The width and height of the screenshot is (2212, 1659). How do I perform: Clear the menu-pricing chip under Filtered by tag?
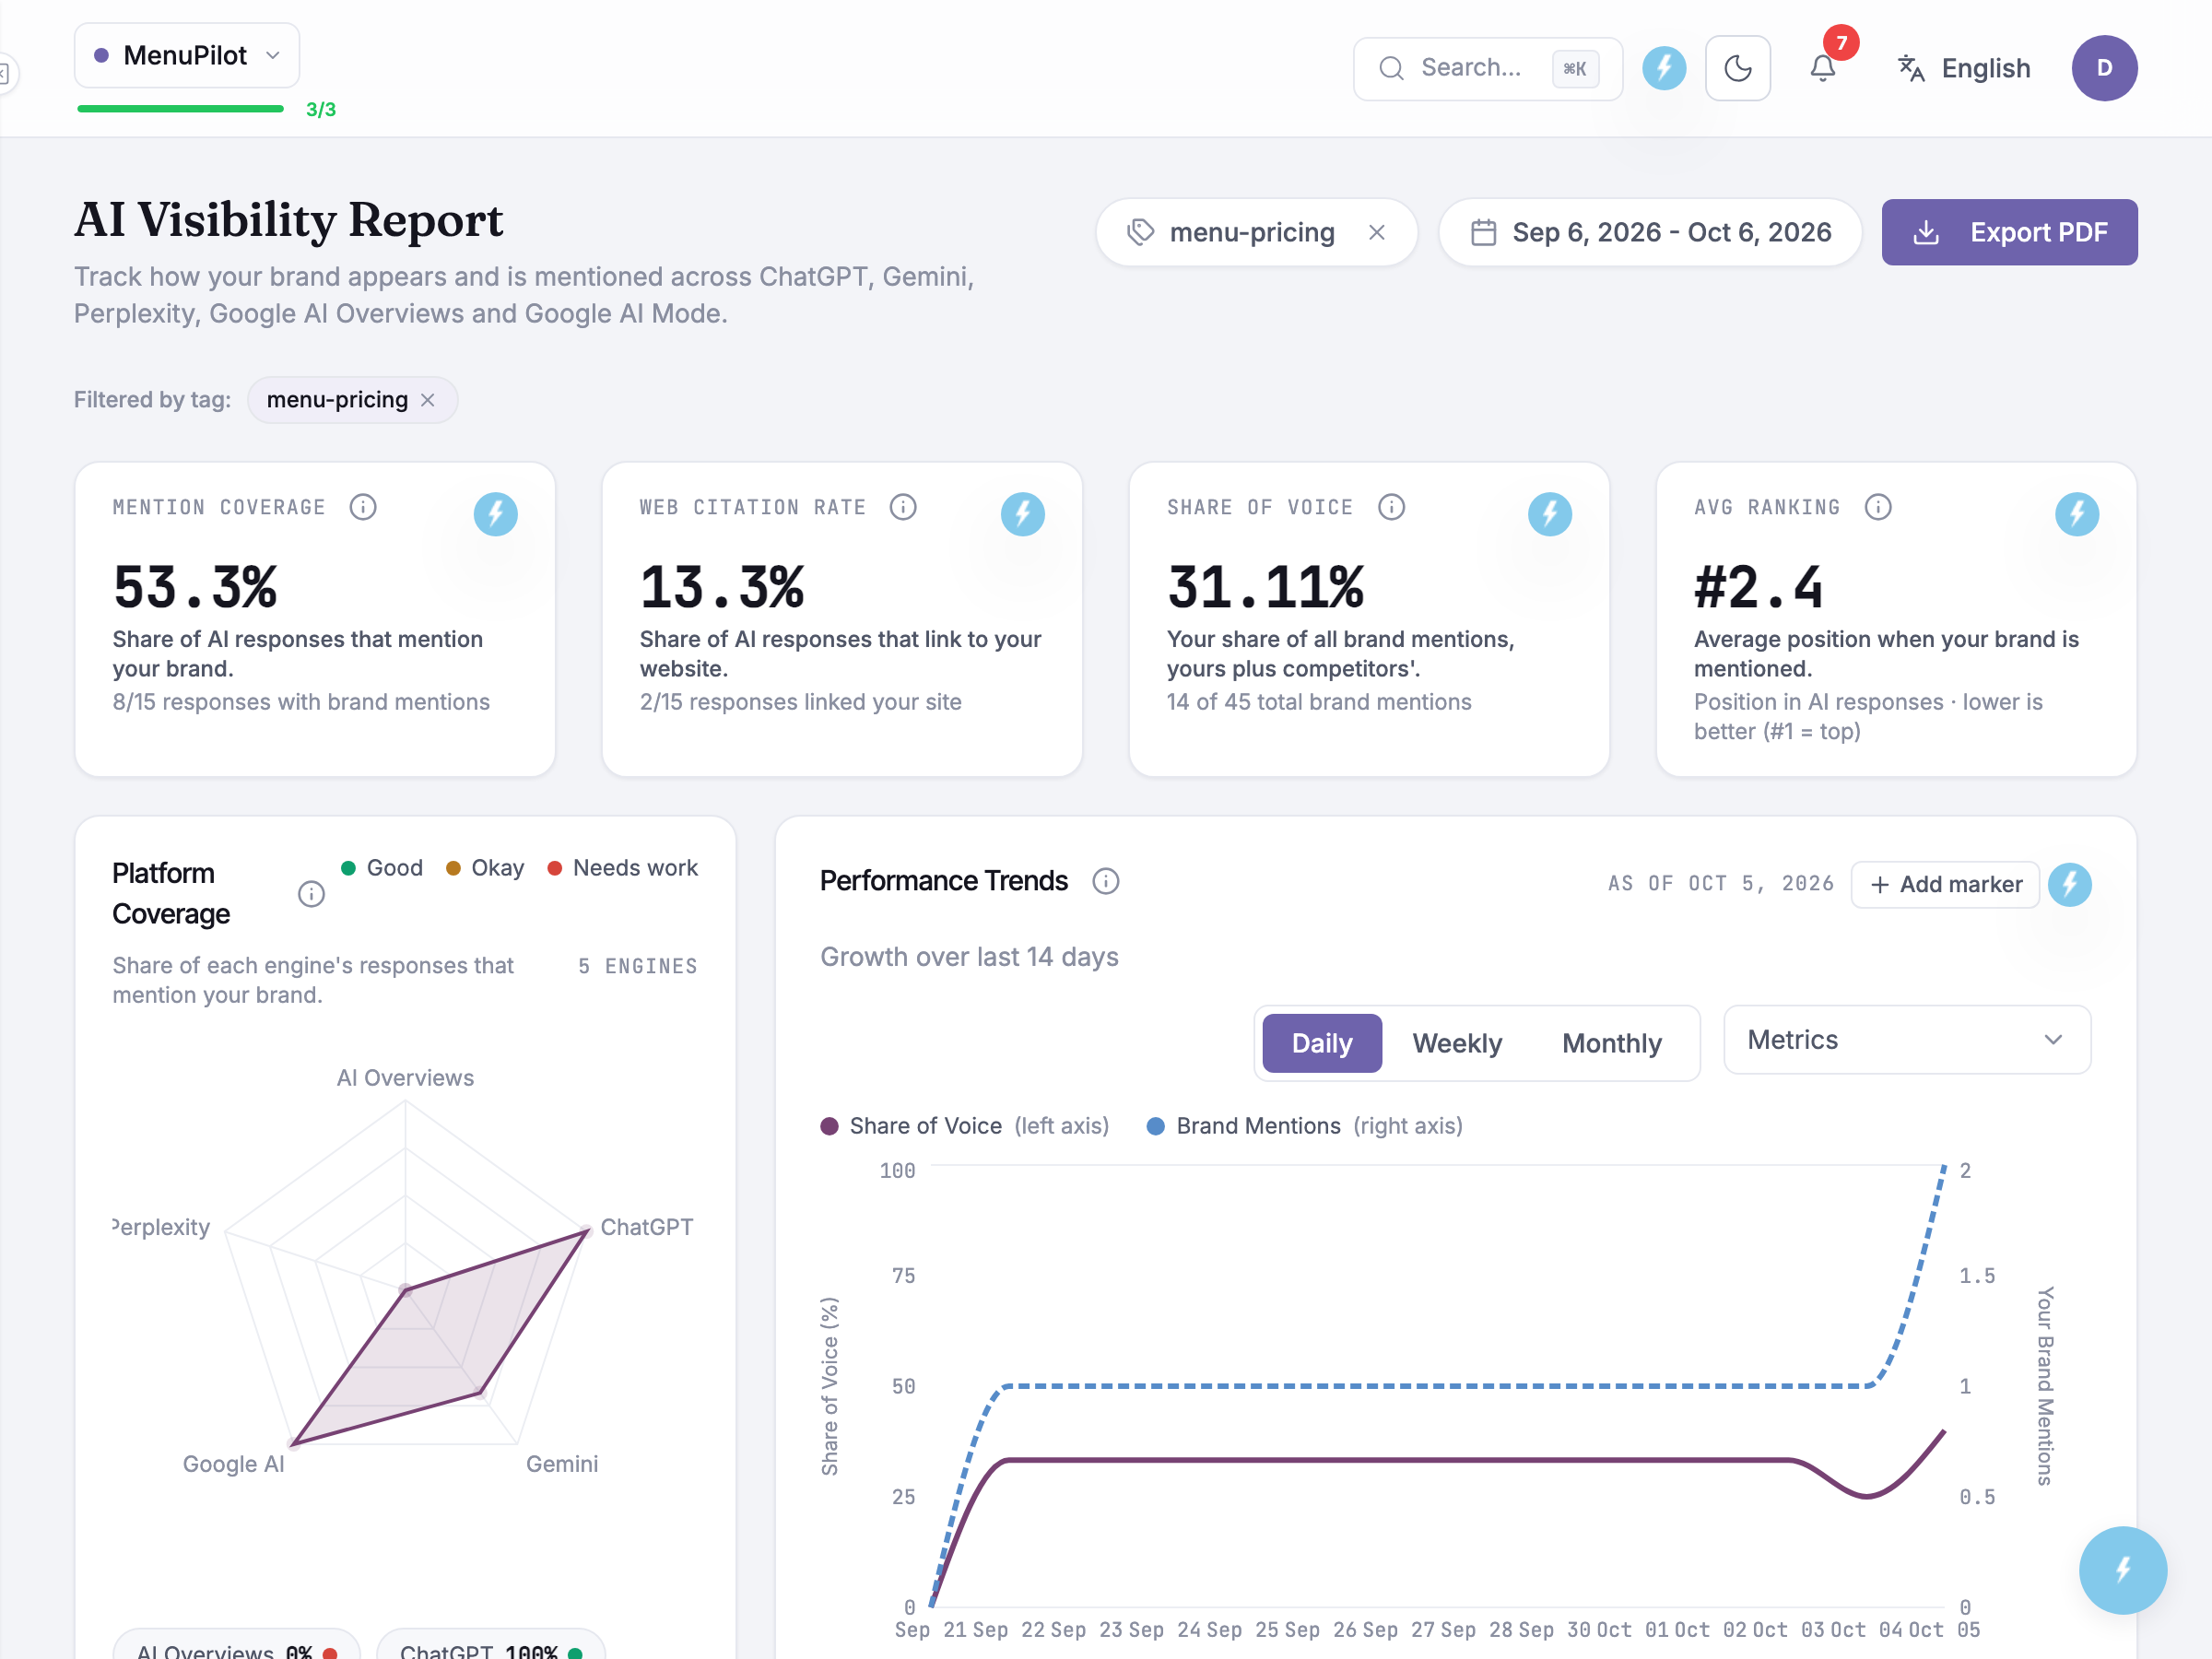tap(428, 400)
